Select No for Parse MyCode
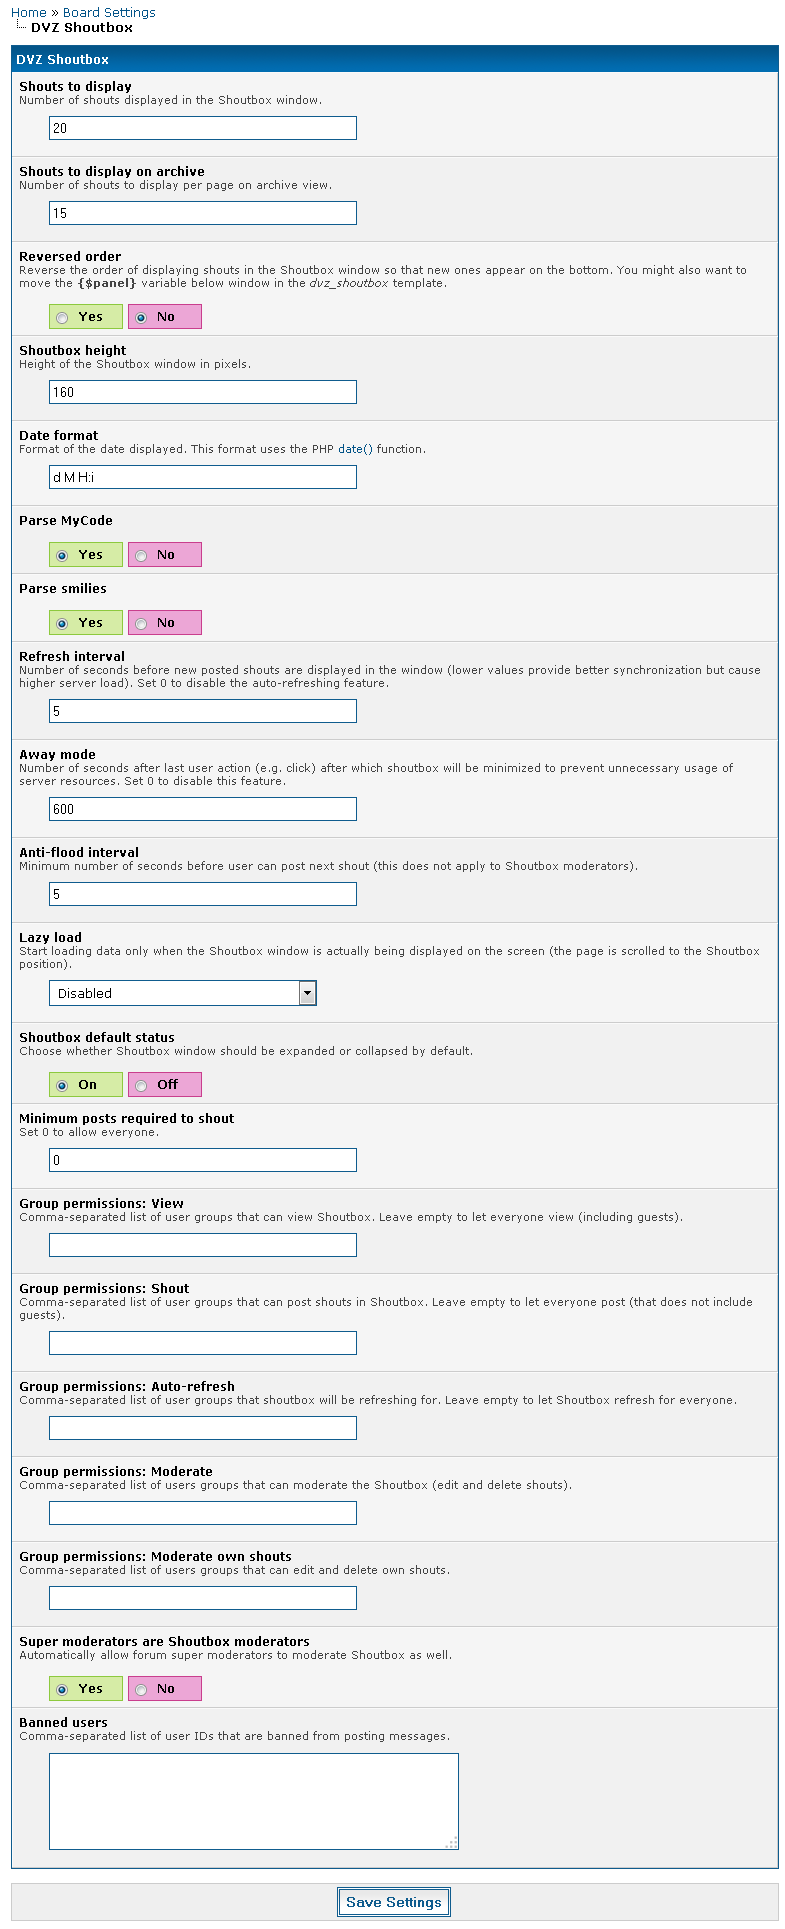Screen dimensions: 785x1929 [141, 556]
